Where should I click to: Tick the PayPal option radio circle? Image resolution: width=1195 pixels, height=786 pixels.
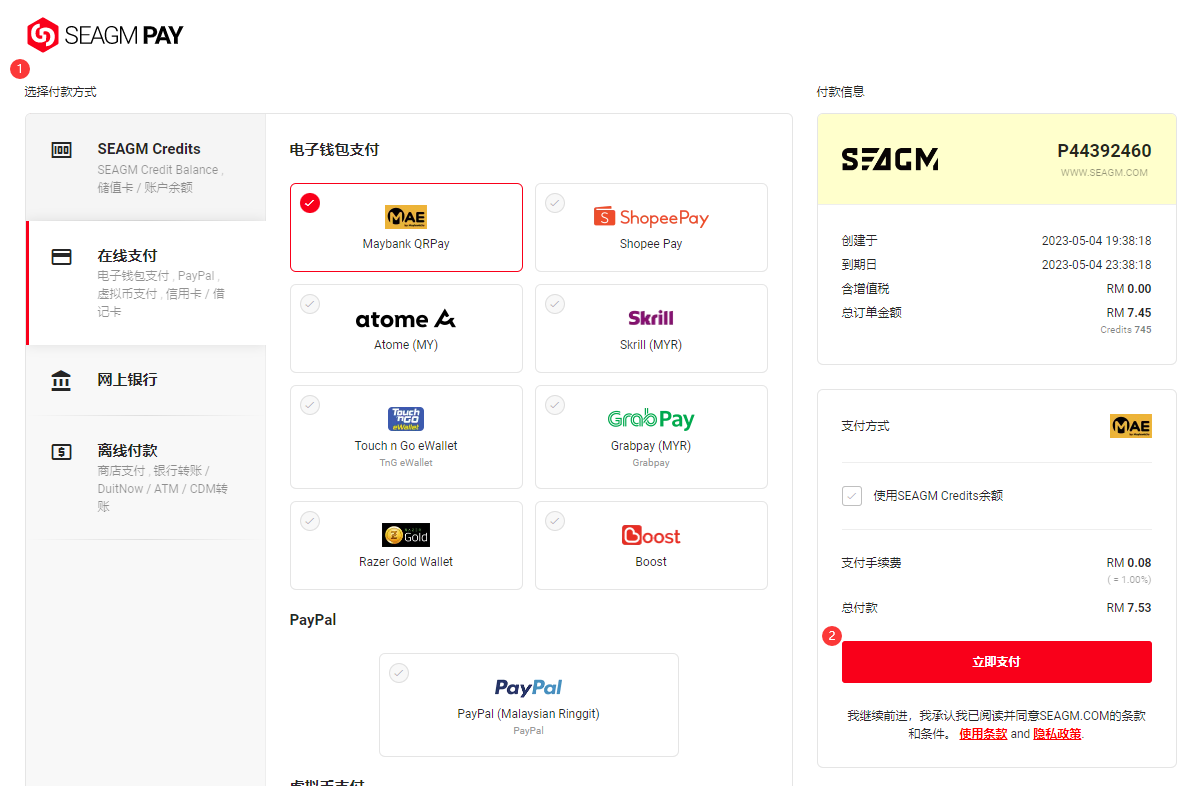(399, 673)
